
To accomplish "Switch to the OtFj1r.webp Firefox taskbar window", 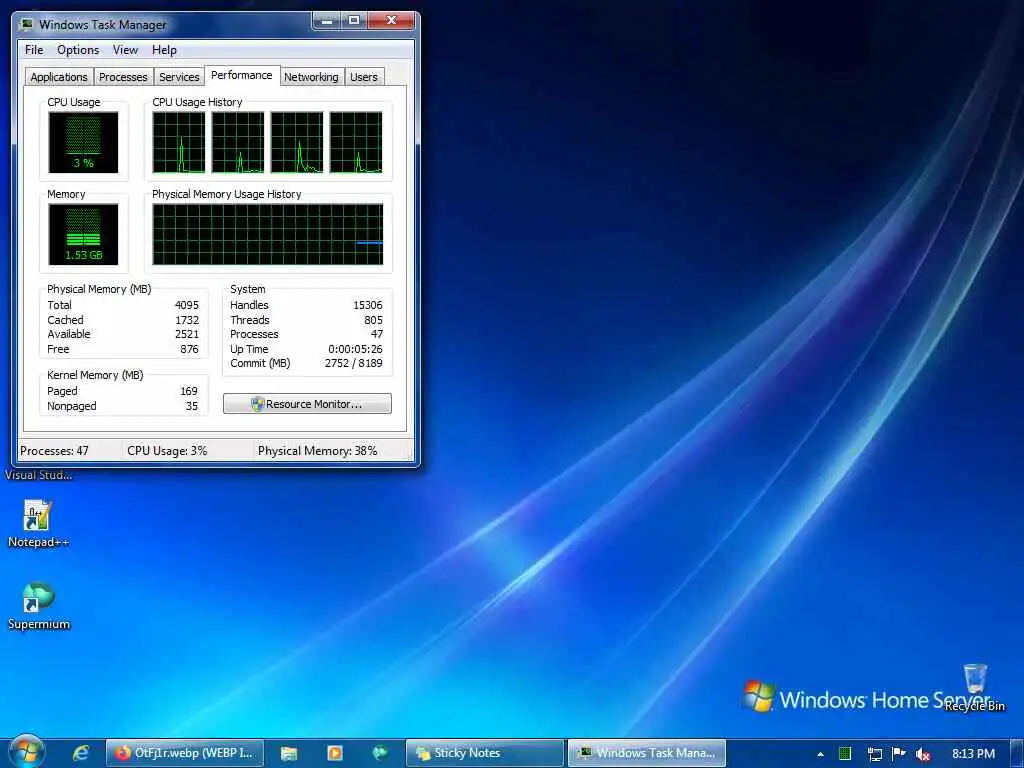I will 185,753.
